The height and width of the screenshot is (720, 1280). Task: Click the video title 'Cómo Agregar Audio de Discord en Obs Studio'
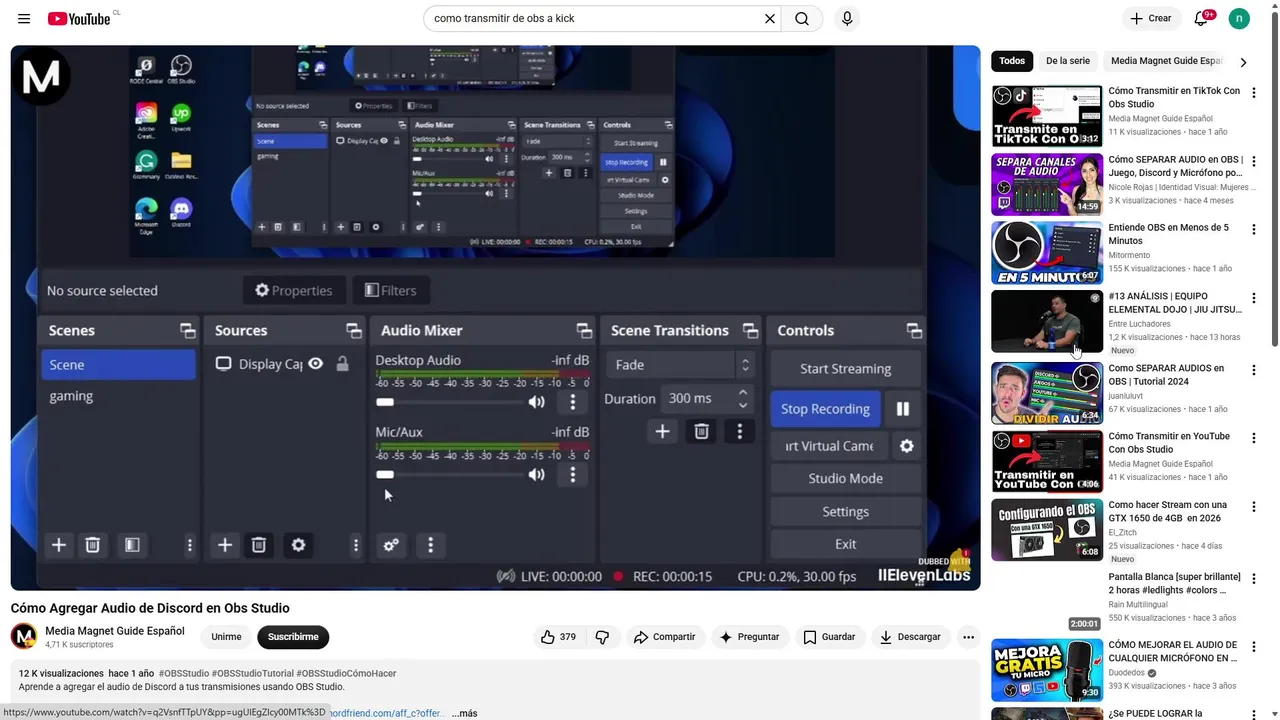[150, 608]
